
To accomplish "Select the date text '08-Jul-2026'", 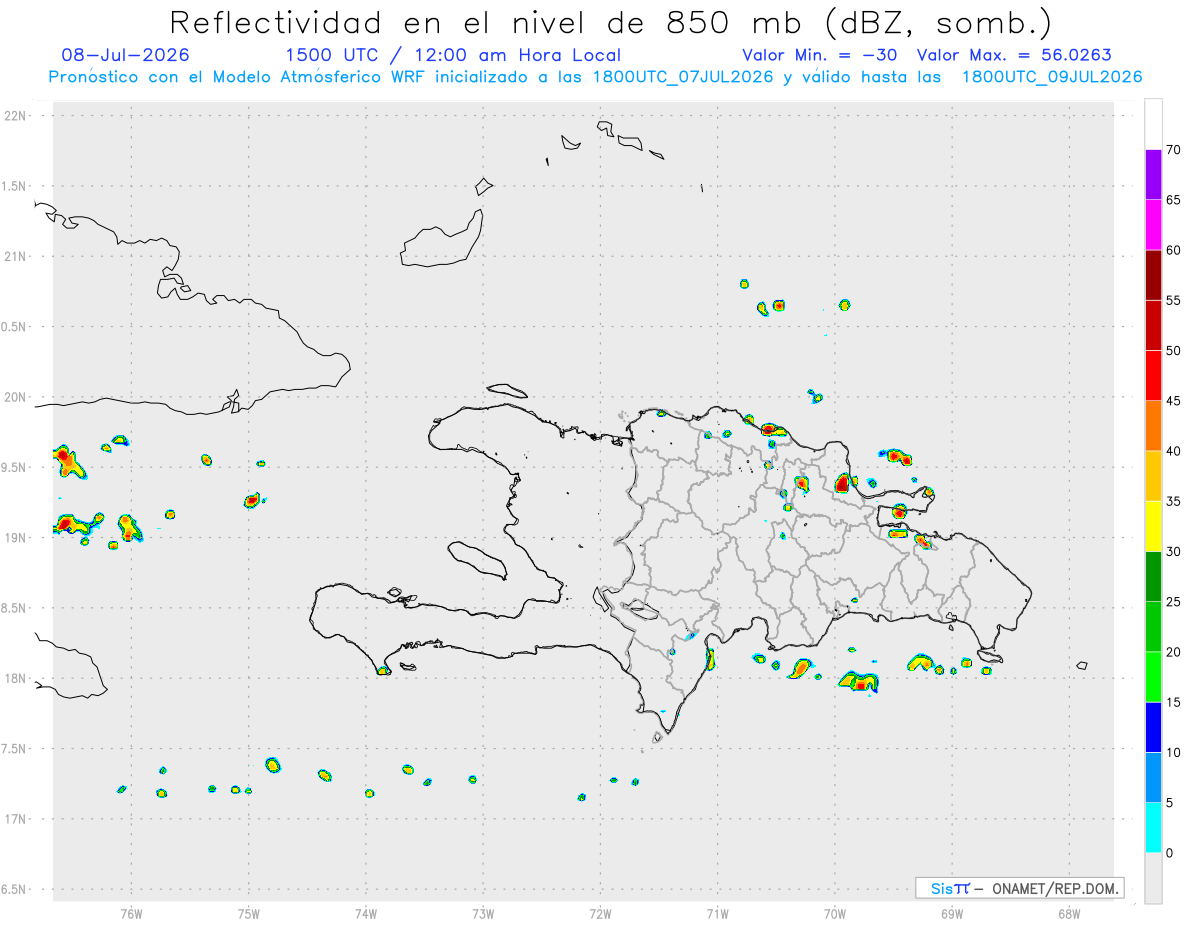I will tap(125, 55).
